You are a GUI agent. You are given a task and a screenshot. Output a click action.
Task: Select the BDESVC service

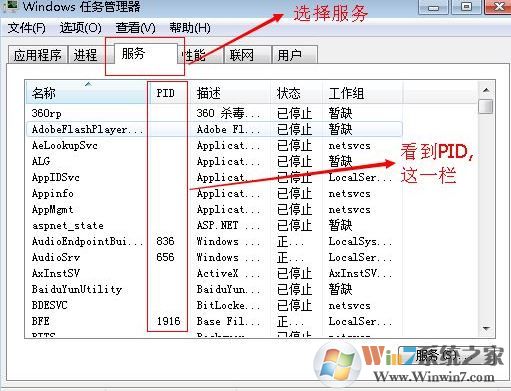click(49, 305)
